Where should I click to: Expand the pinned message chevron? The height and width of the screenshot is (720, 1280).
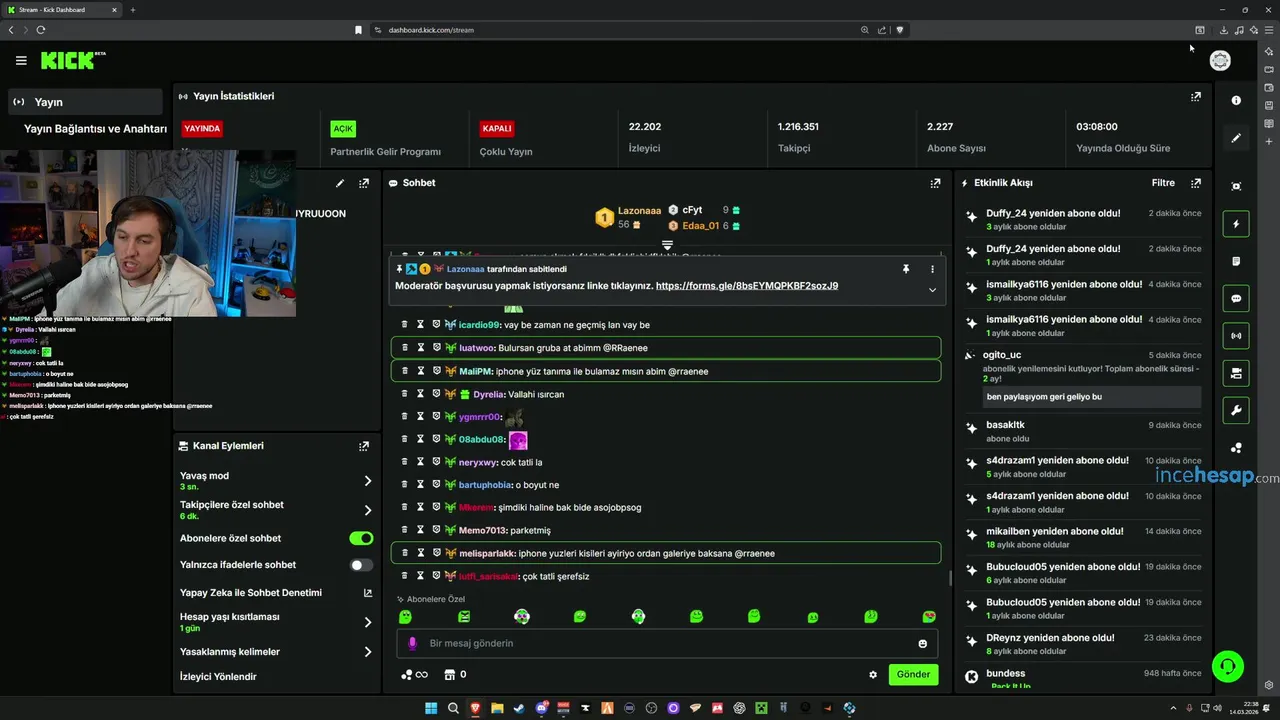point(932,290)
